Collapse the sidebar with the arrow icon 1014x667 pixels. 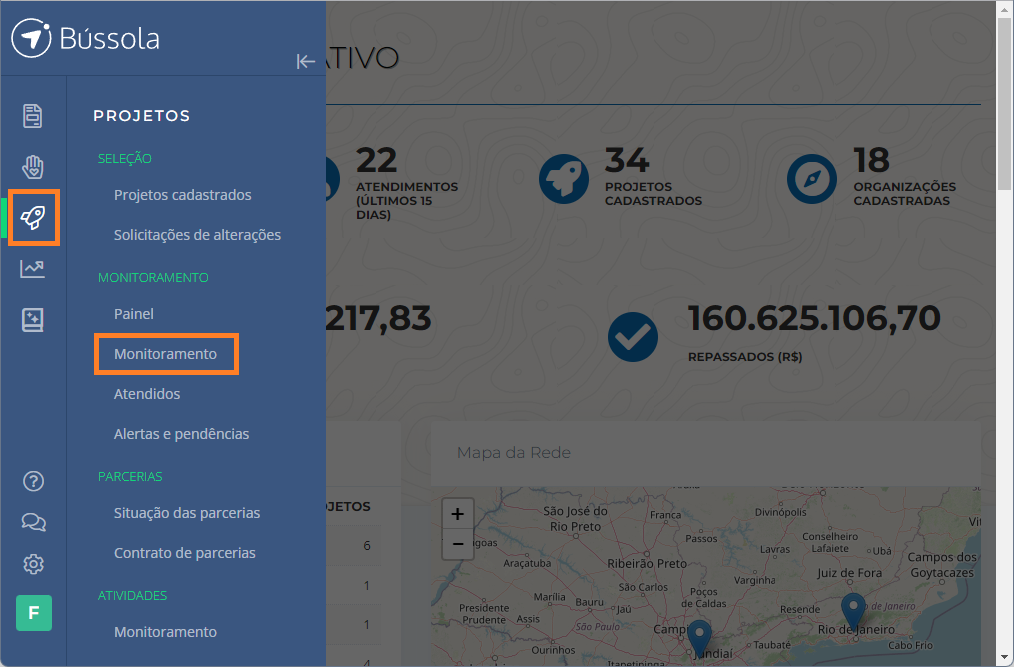(305, 61)
